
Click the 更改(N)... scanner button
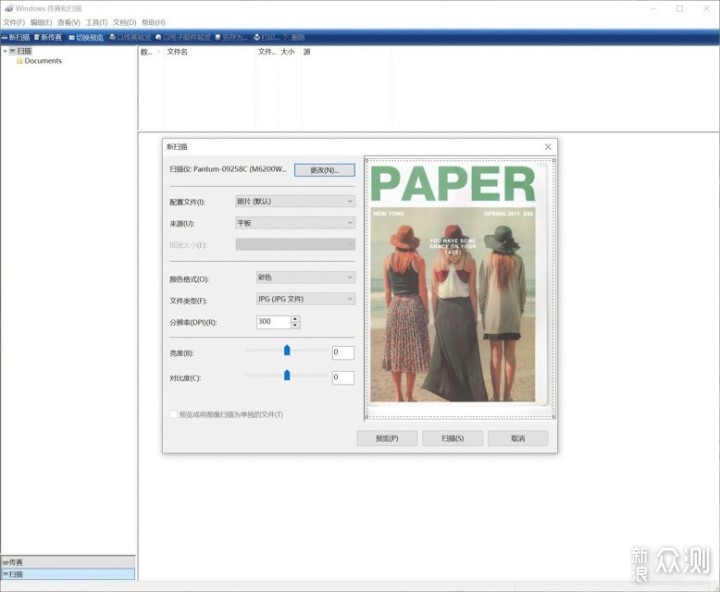[324, 170]
